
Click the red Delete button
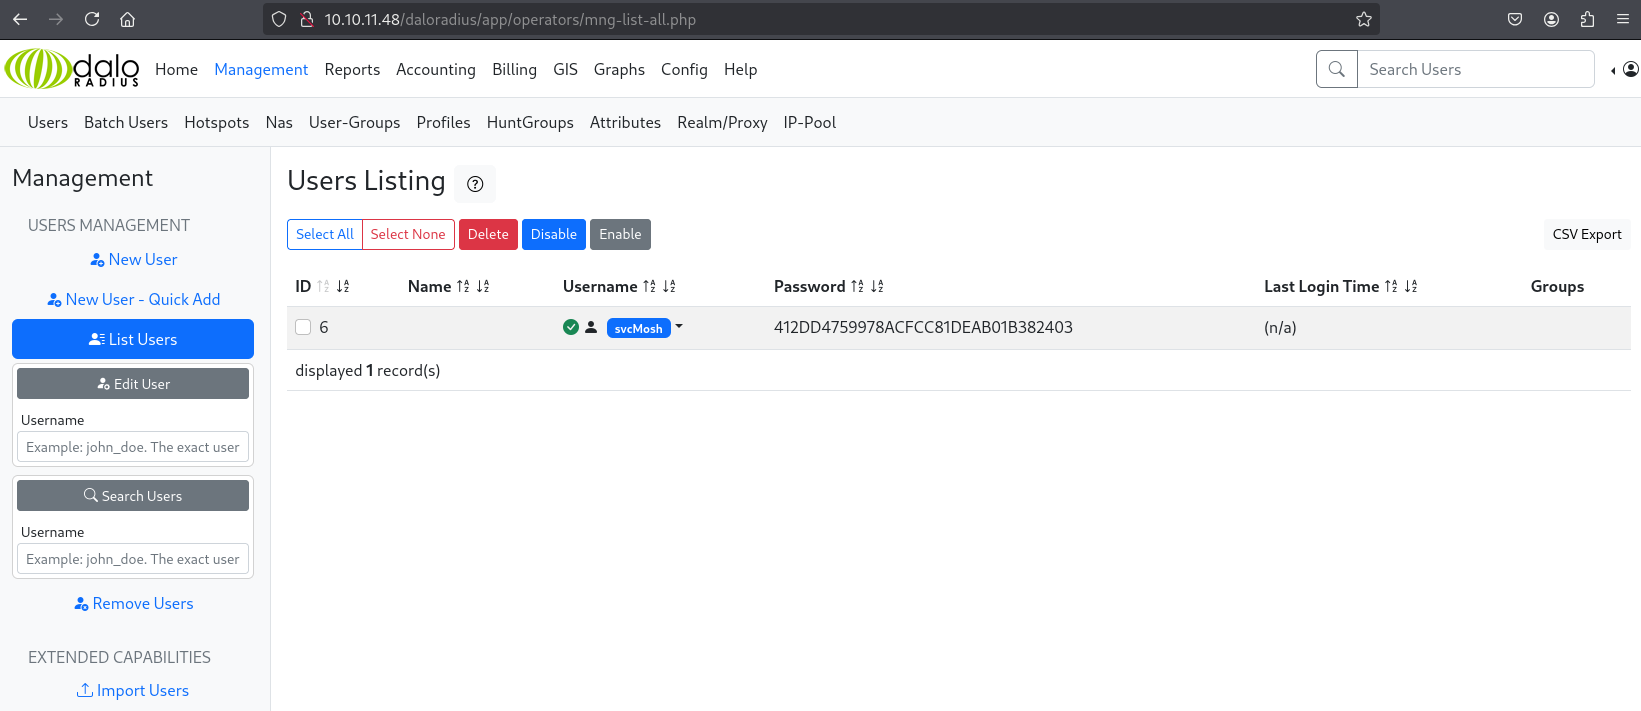488,234
